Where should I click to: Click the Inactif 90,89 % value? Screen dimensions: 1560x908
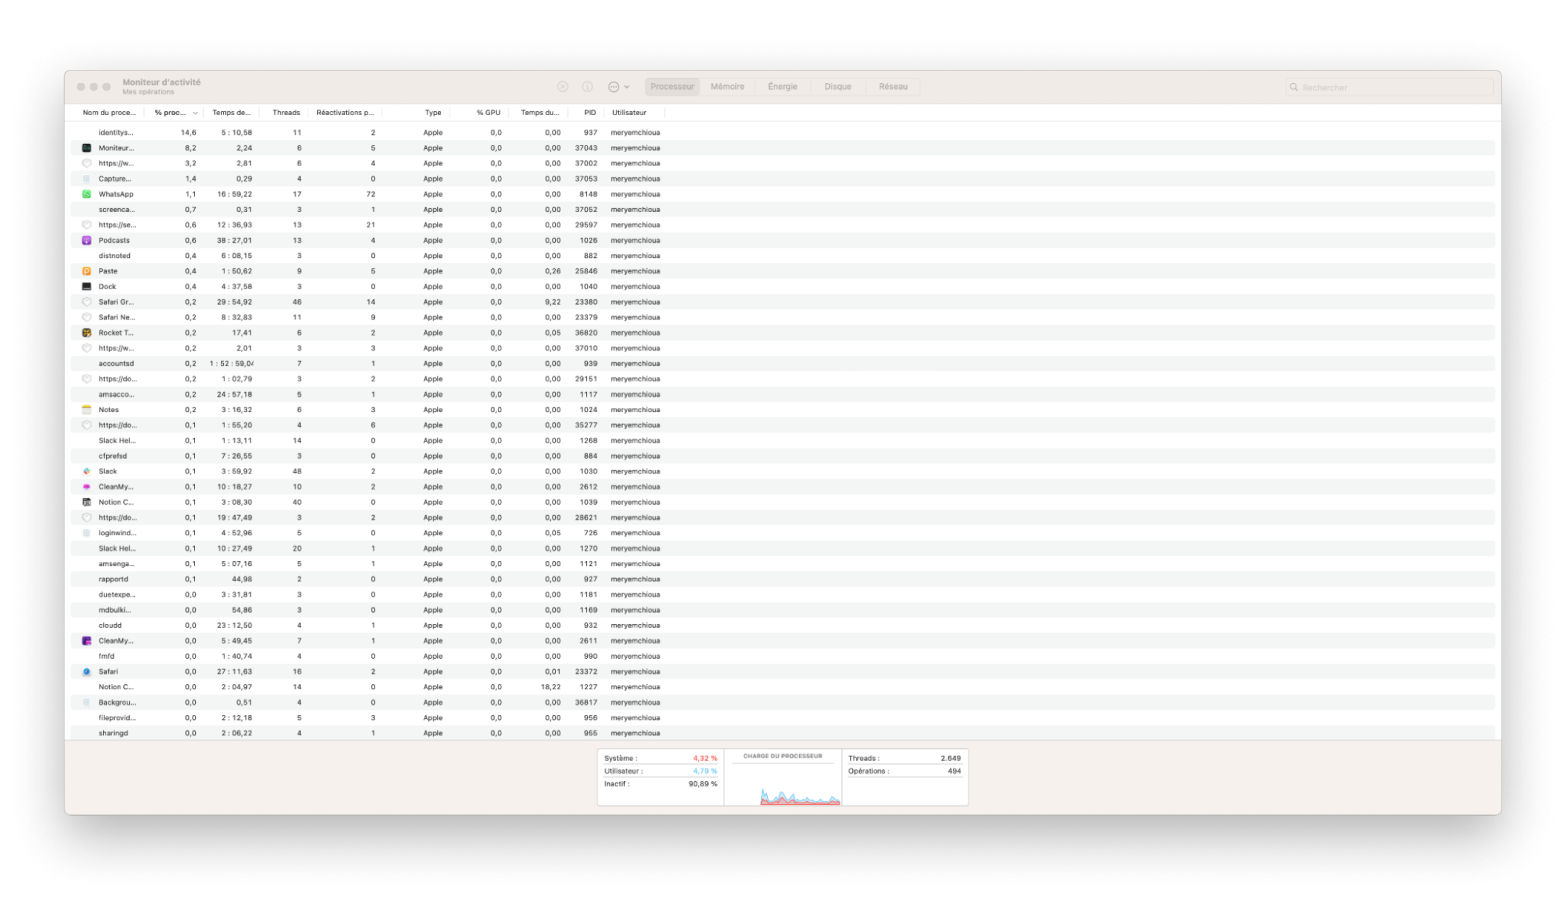(703, 784)
